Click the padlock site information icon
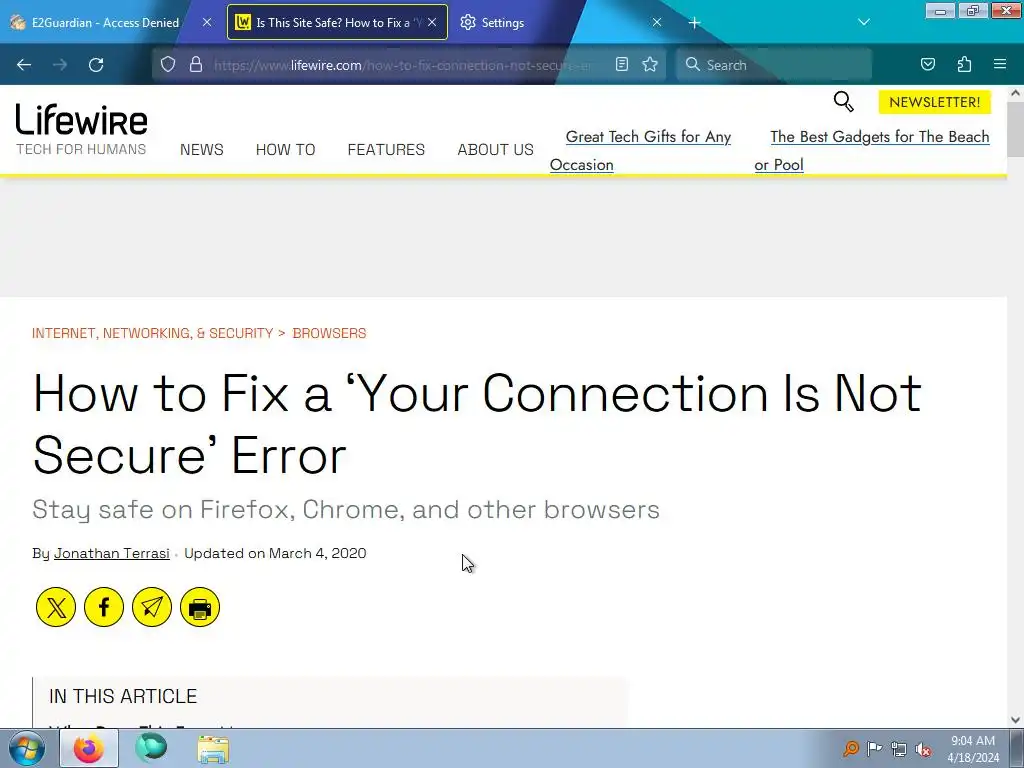Screen dimensions: 1024x768 [196, 65]
